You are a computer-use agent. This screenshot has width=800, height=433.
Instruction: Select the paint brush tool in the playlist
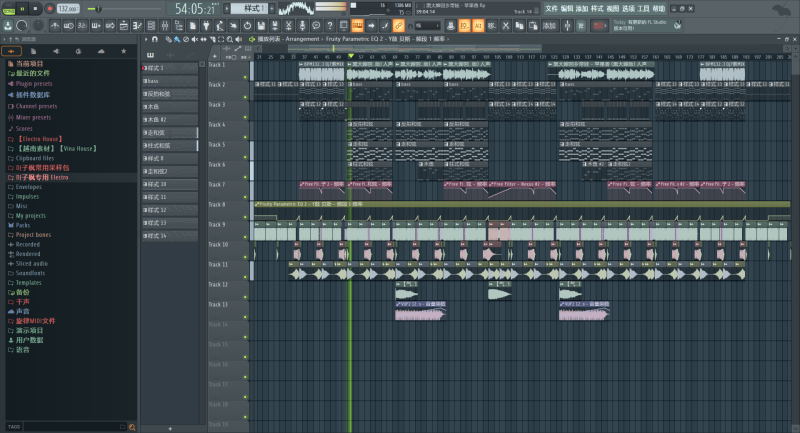[x=177, y=39]
